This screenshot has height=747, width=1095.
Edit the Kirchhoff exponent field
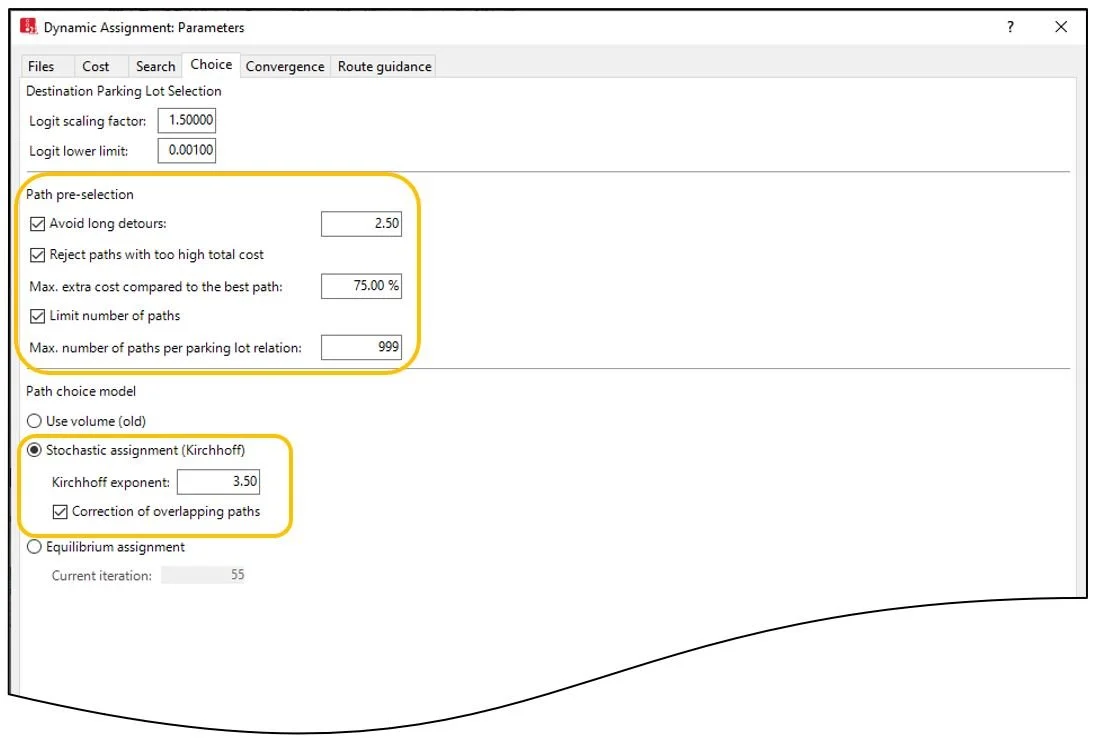tap(218, 482)
